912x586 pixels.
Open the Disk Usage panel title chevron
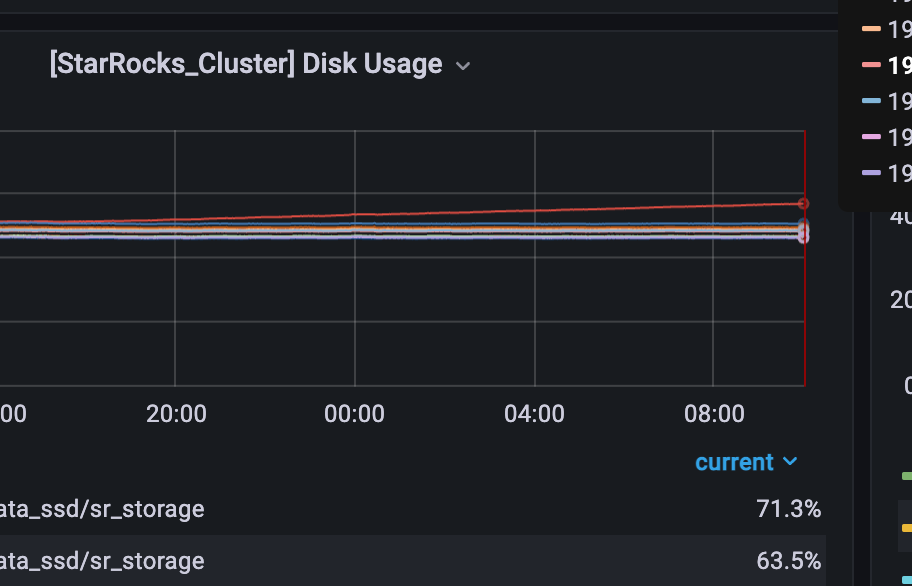pos(463,66)
